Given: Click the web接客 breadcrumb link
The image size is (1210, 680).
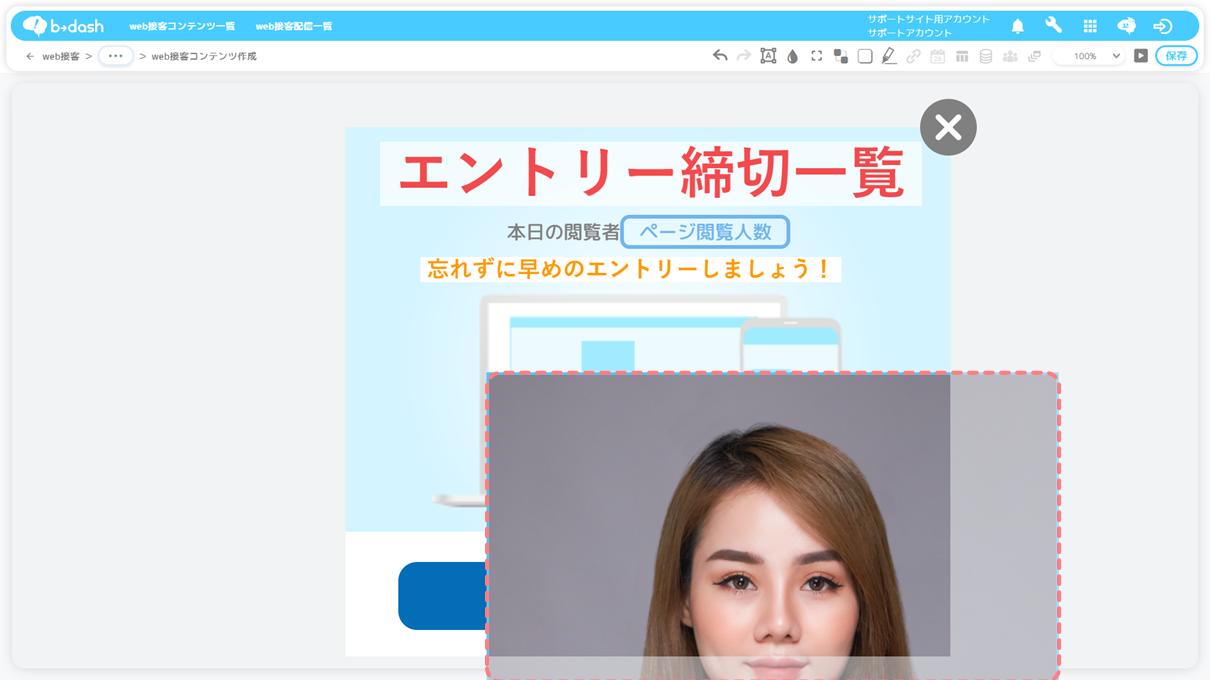Looking at the screenshot, I should (61, 56).
